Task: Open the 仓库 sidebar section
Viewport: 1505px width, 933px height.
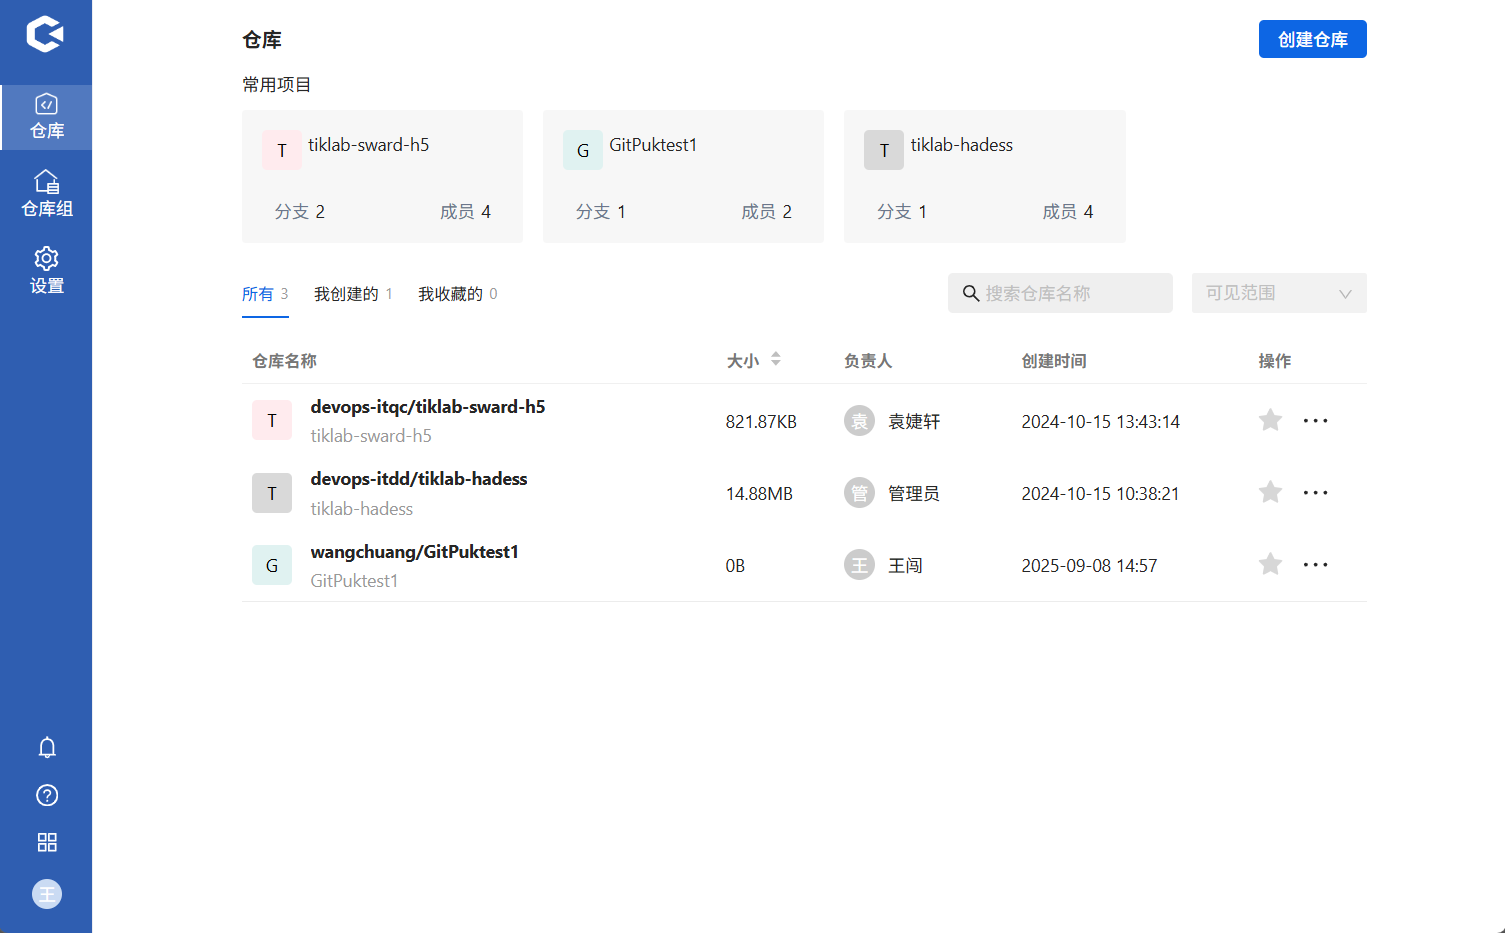Action: [x=46, y=117]
